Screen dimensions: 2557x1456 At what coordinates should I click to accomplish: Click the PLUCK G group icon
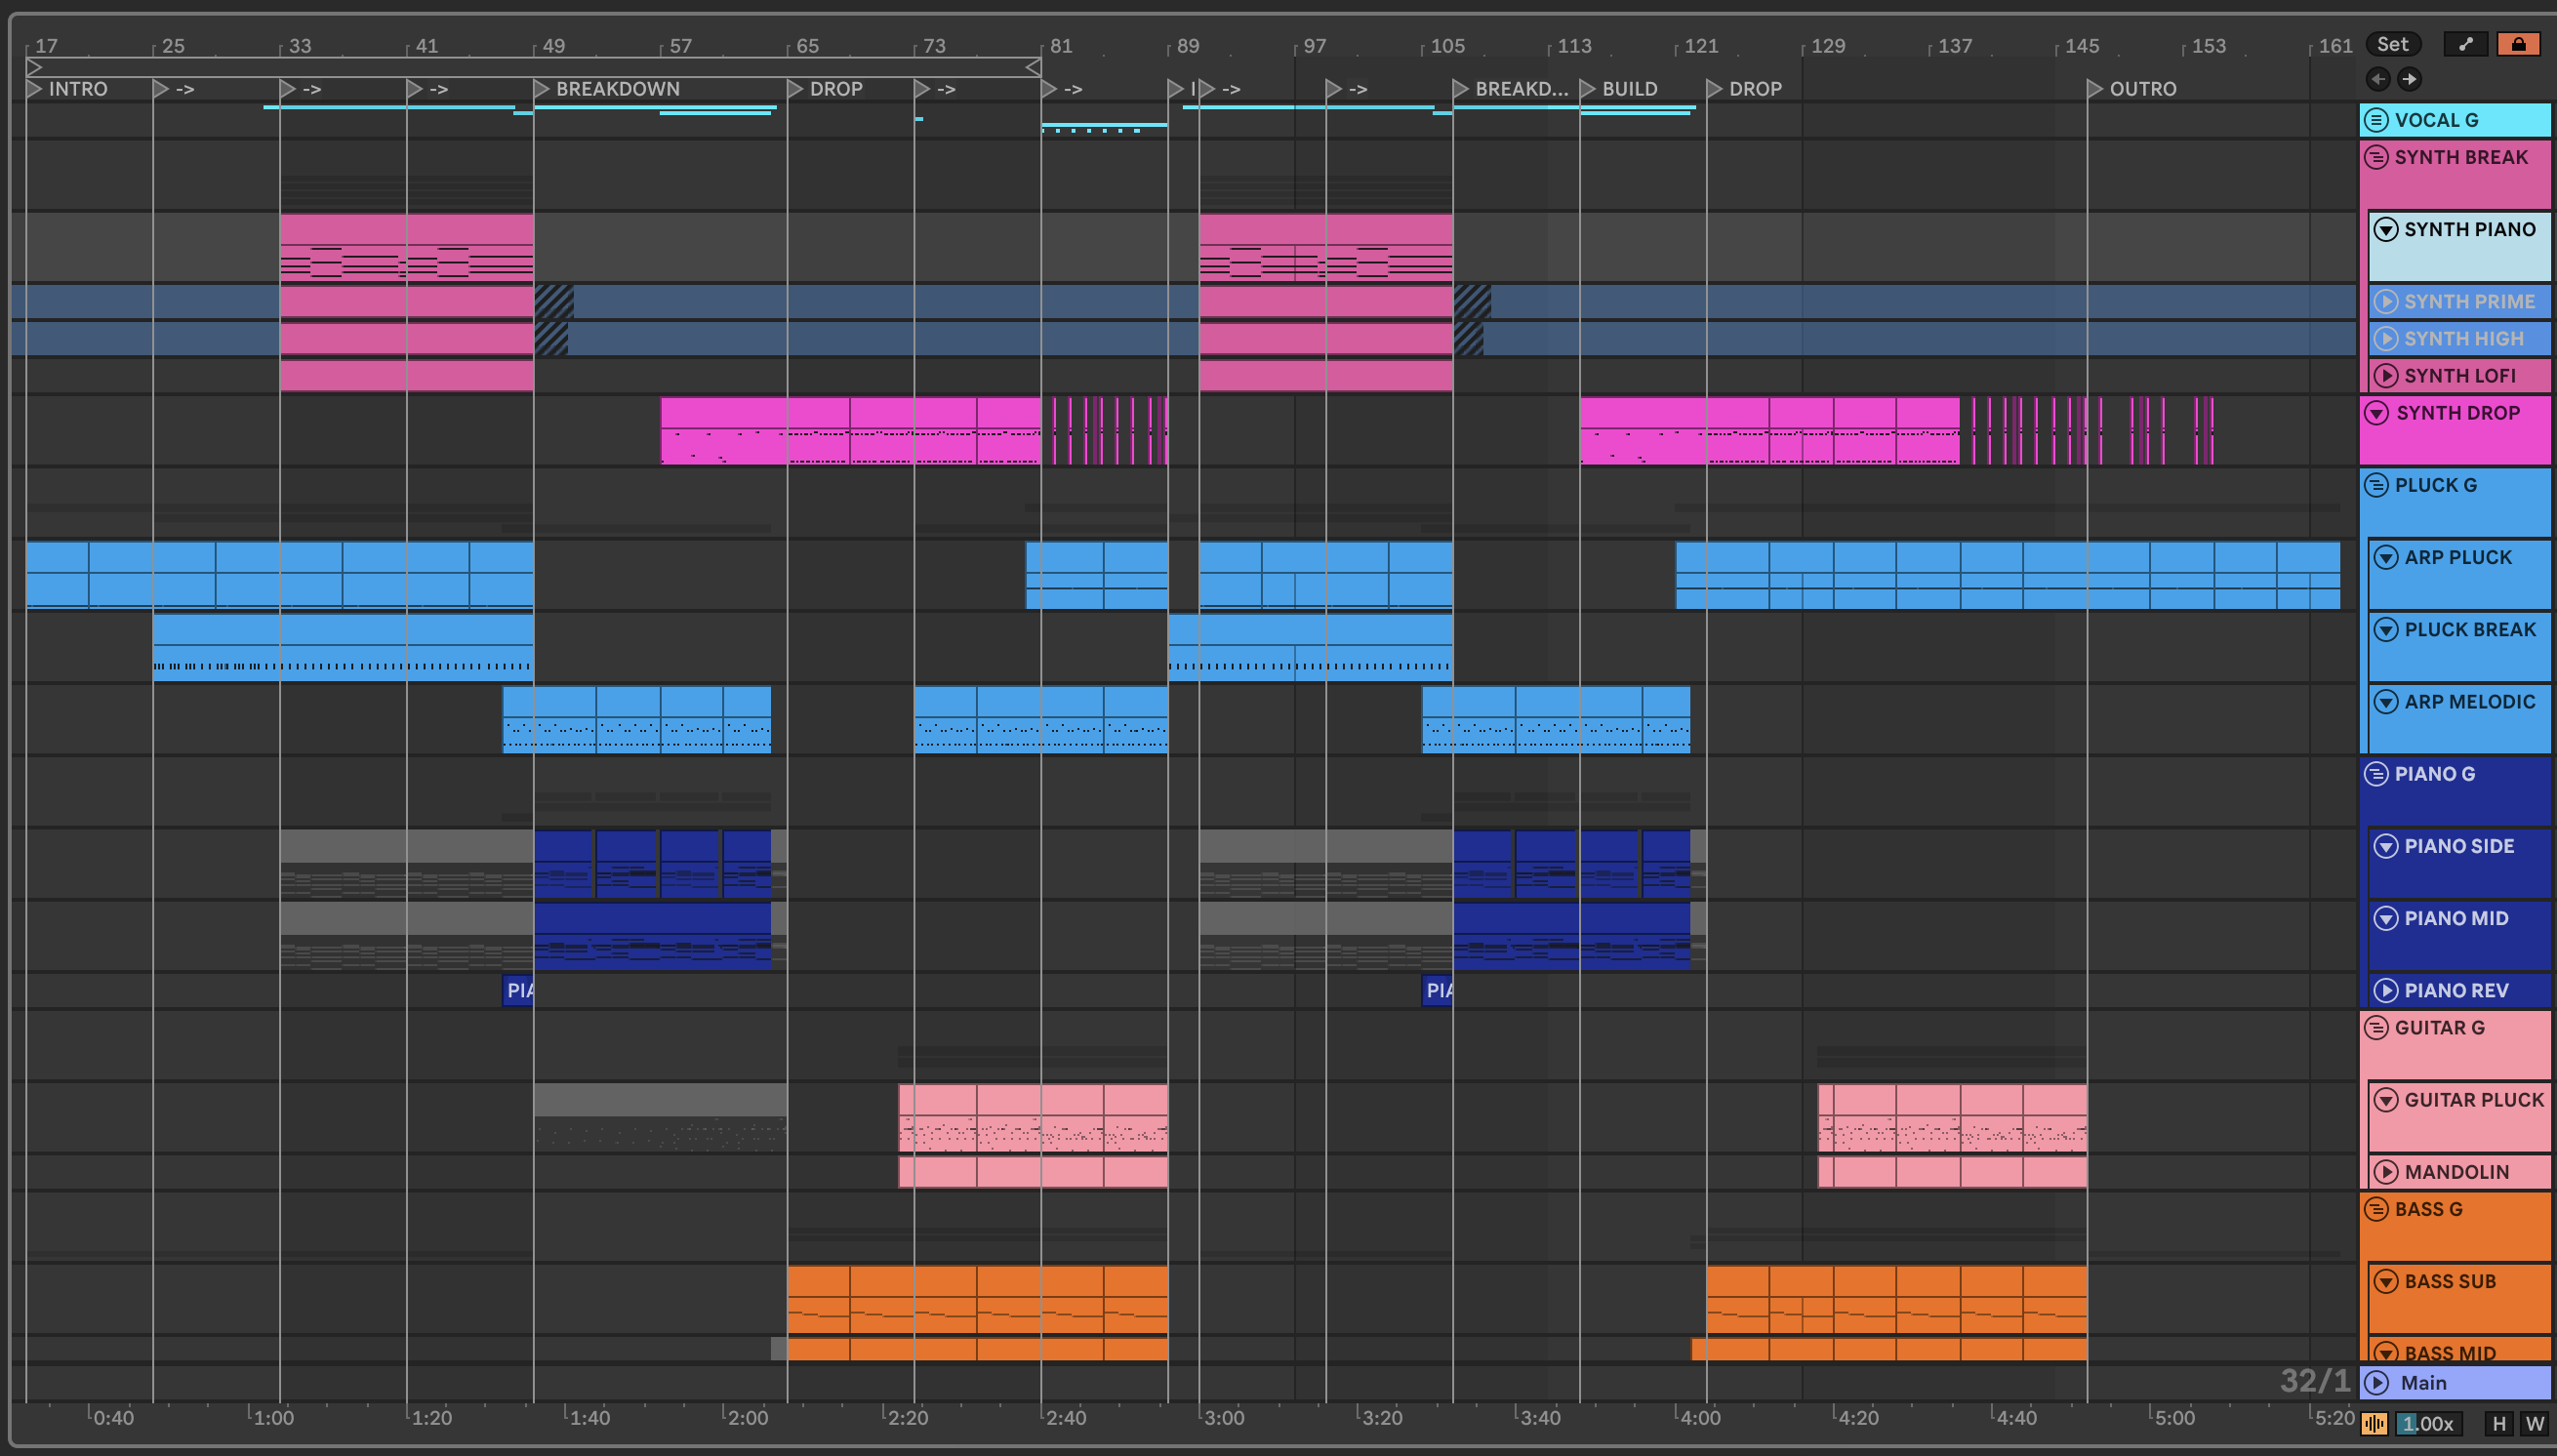tap(2377, 485)
